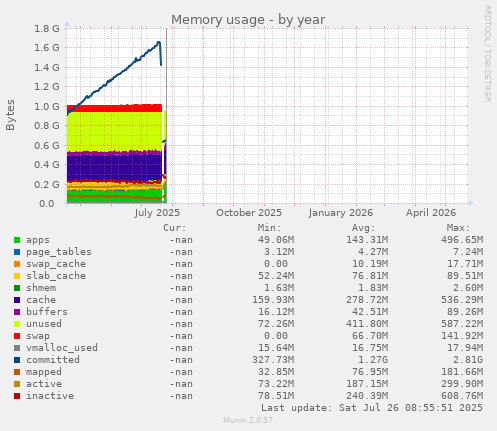Click the unused max value 587.22M
Screen dimensions: 497x431
(462, 324)
